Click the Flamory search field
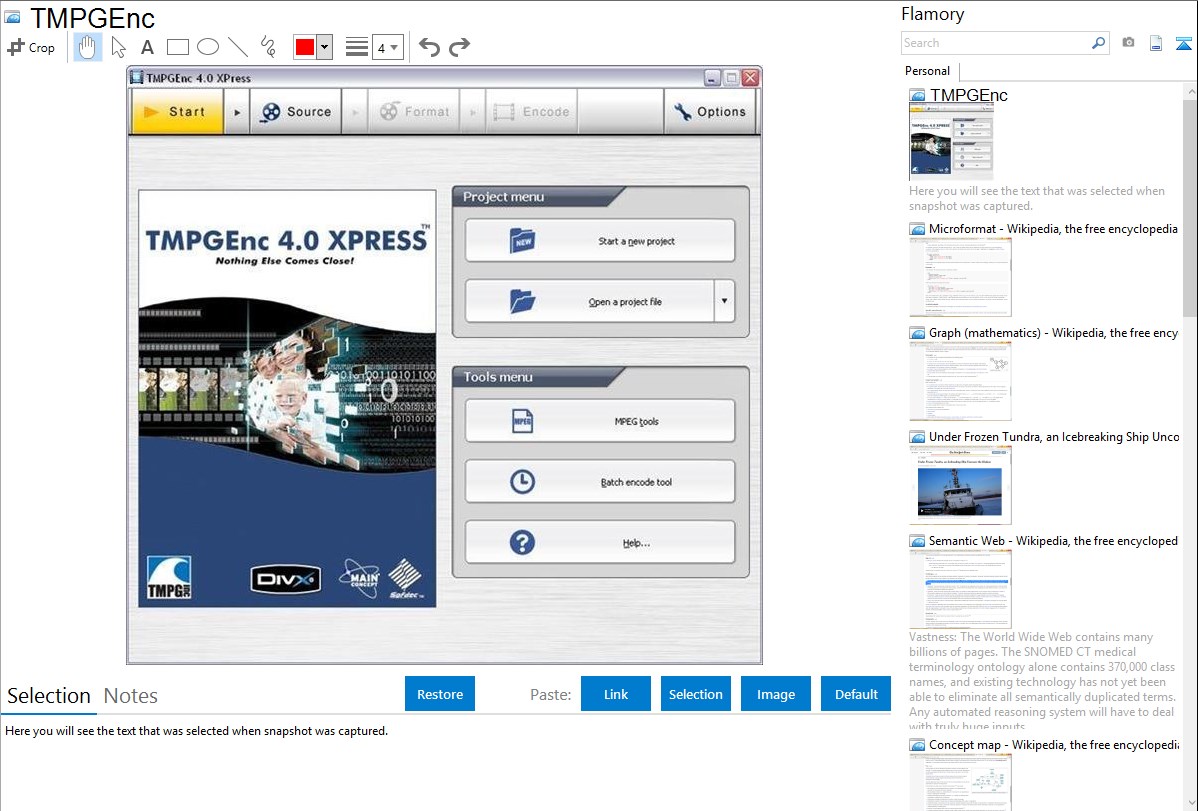Screen dimensions: 1198x811 click(x=996, y=43)
